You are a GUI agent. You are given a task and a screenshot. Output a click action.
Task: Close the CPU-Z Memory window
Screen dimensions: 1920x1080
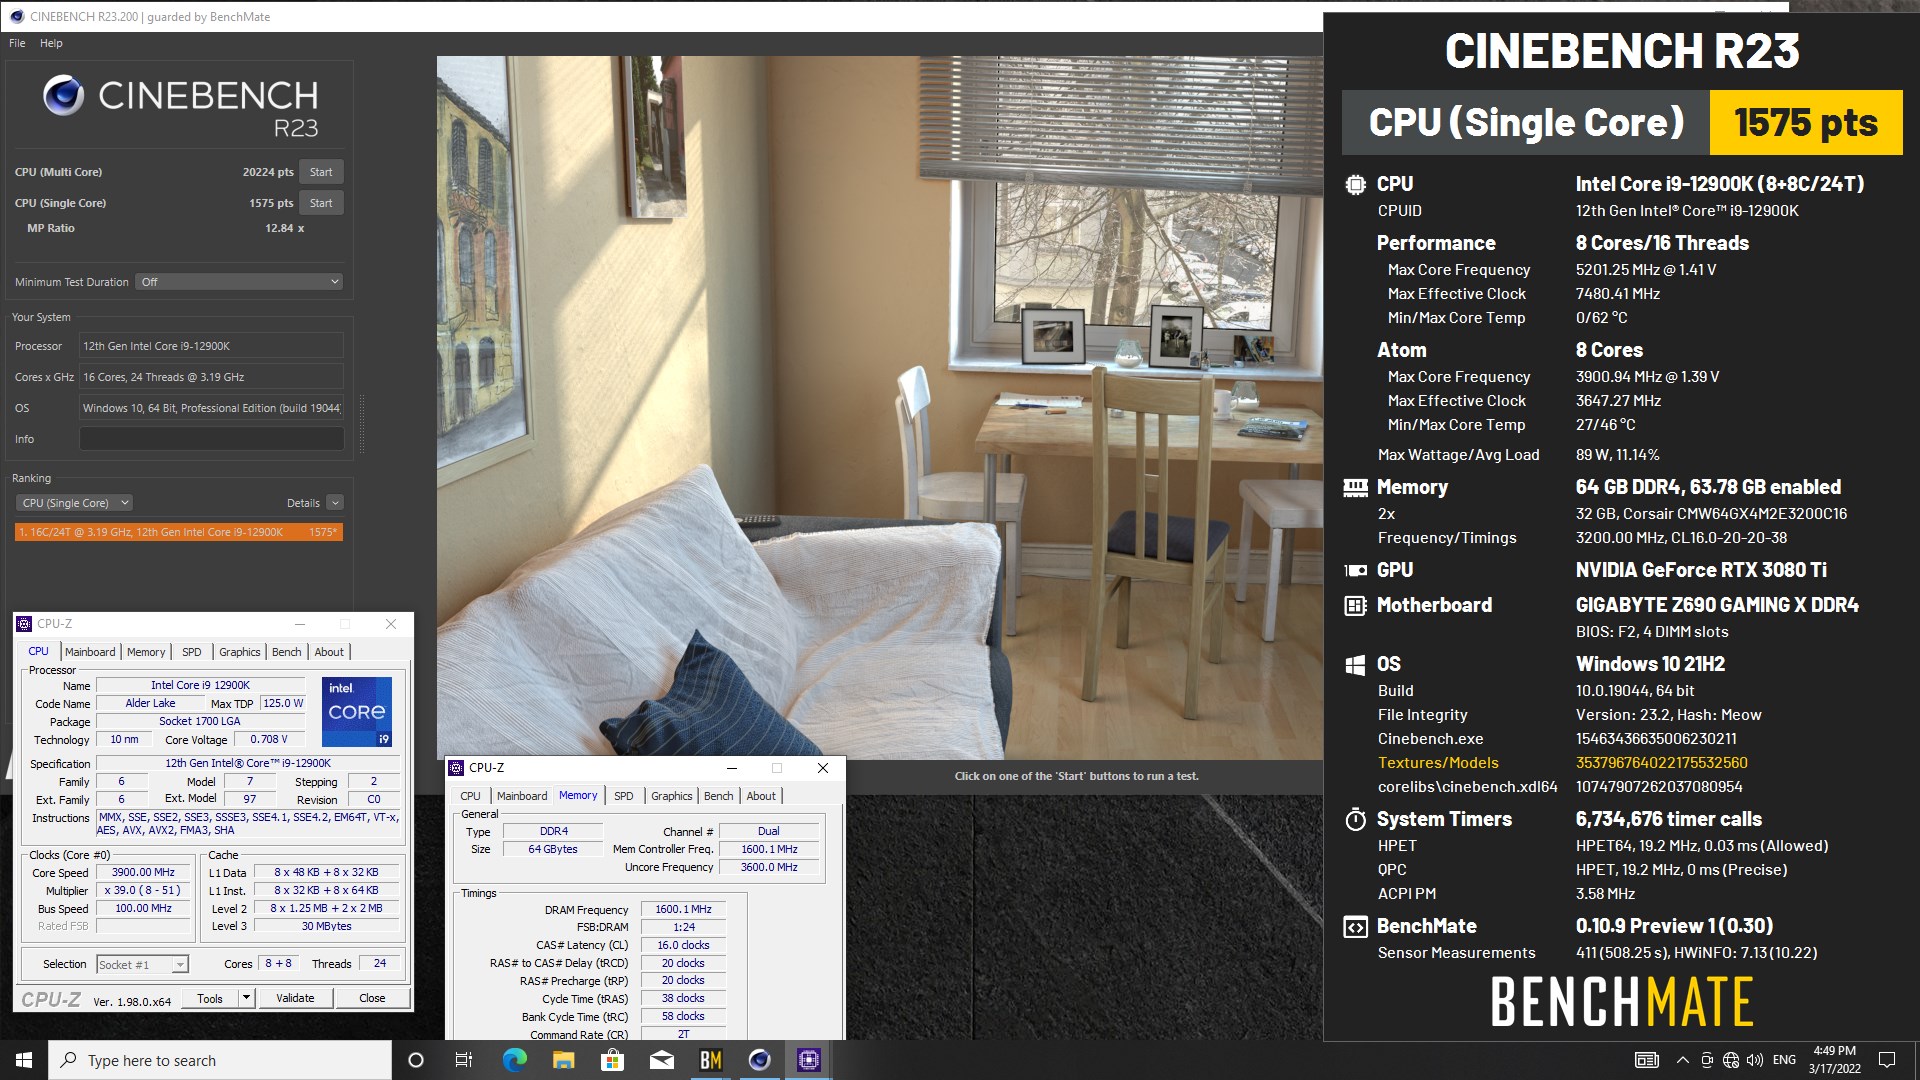(823, 768)
